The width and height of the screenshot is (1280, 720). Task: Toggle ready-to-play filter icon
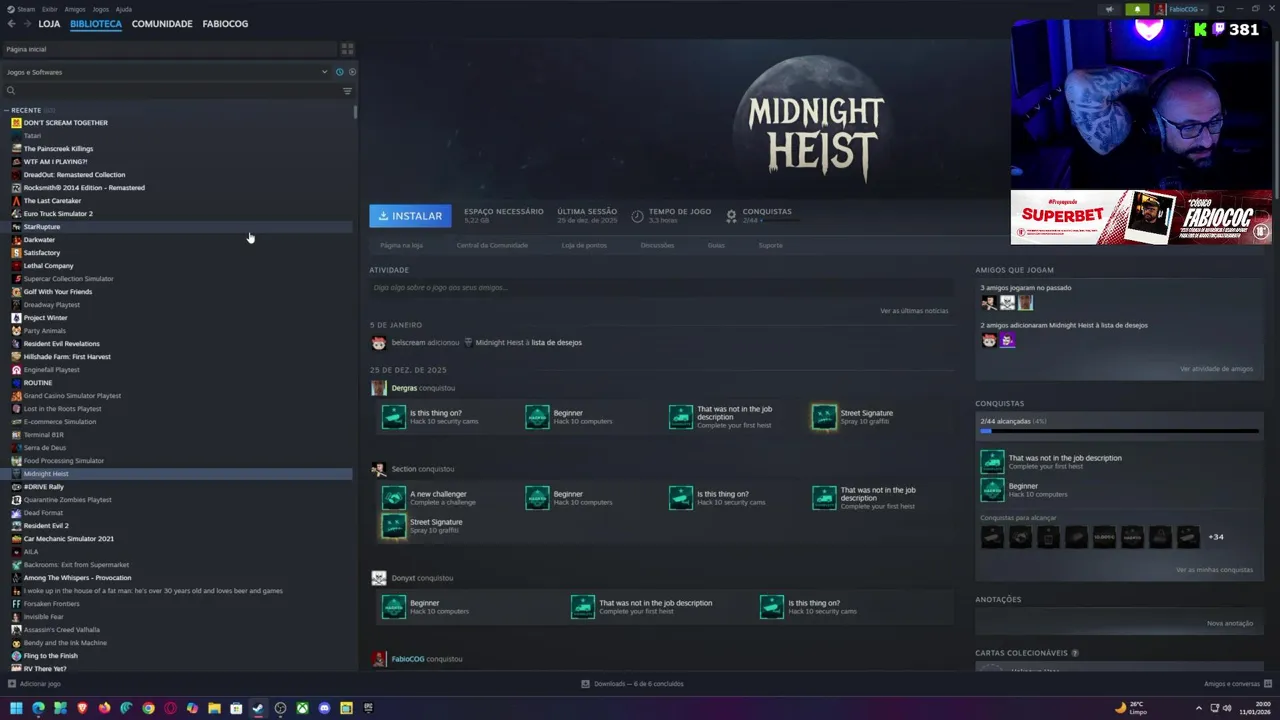pyautogui.click(x=352, y=72)
